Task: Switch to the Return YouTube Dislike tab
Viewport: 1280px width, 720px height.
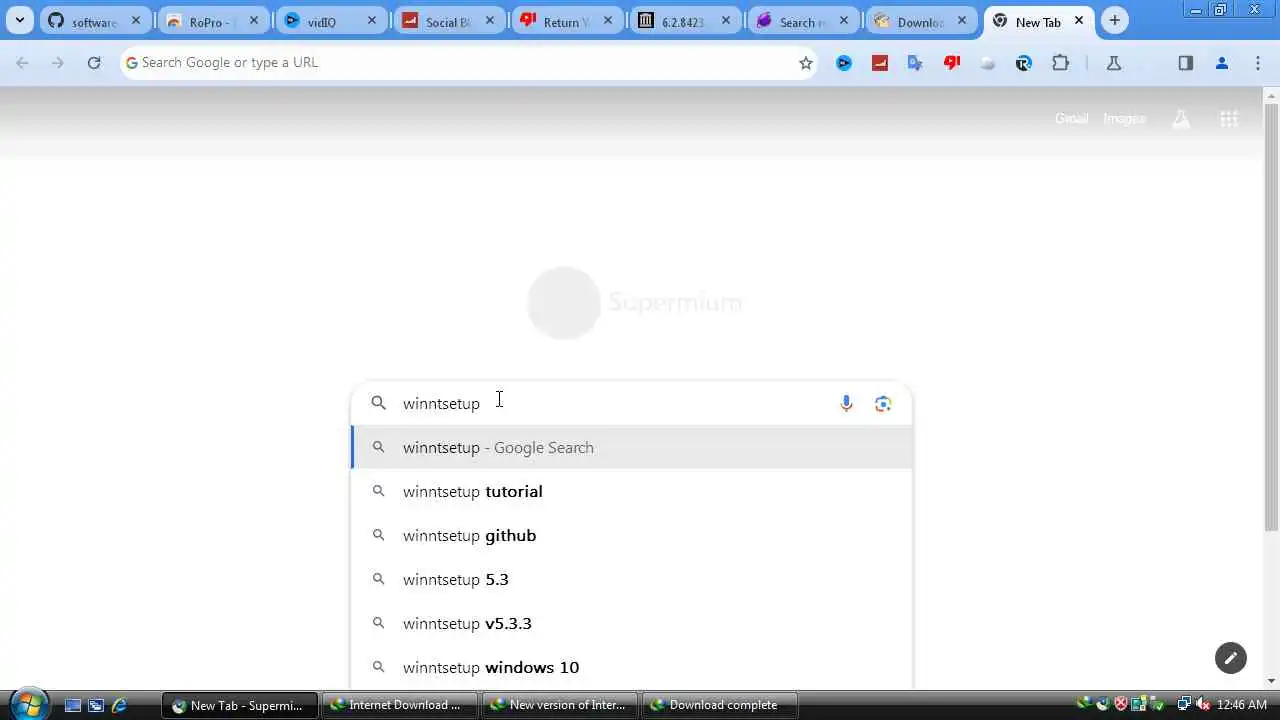Action: tap(567, 21)
